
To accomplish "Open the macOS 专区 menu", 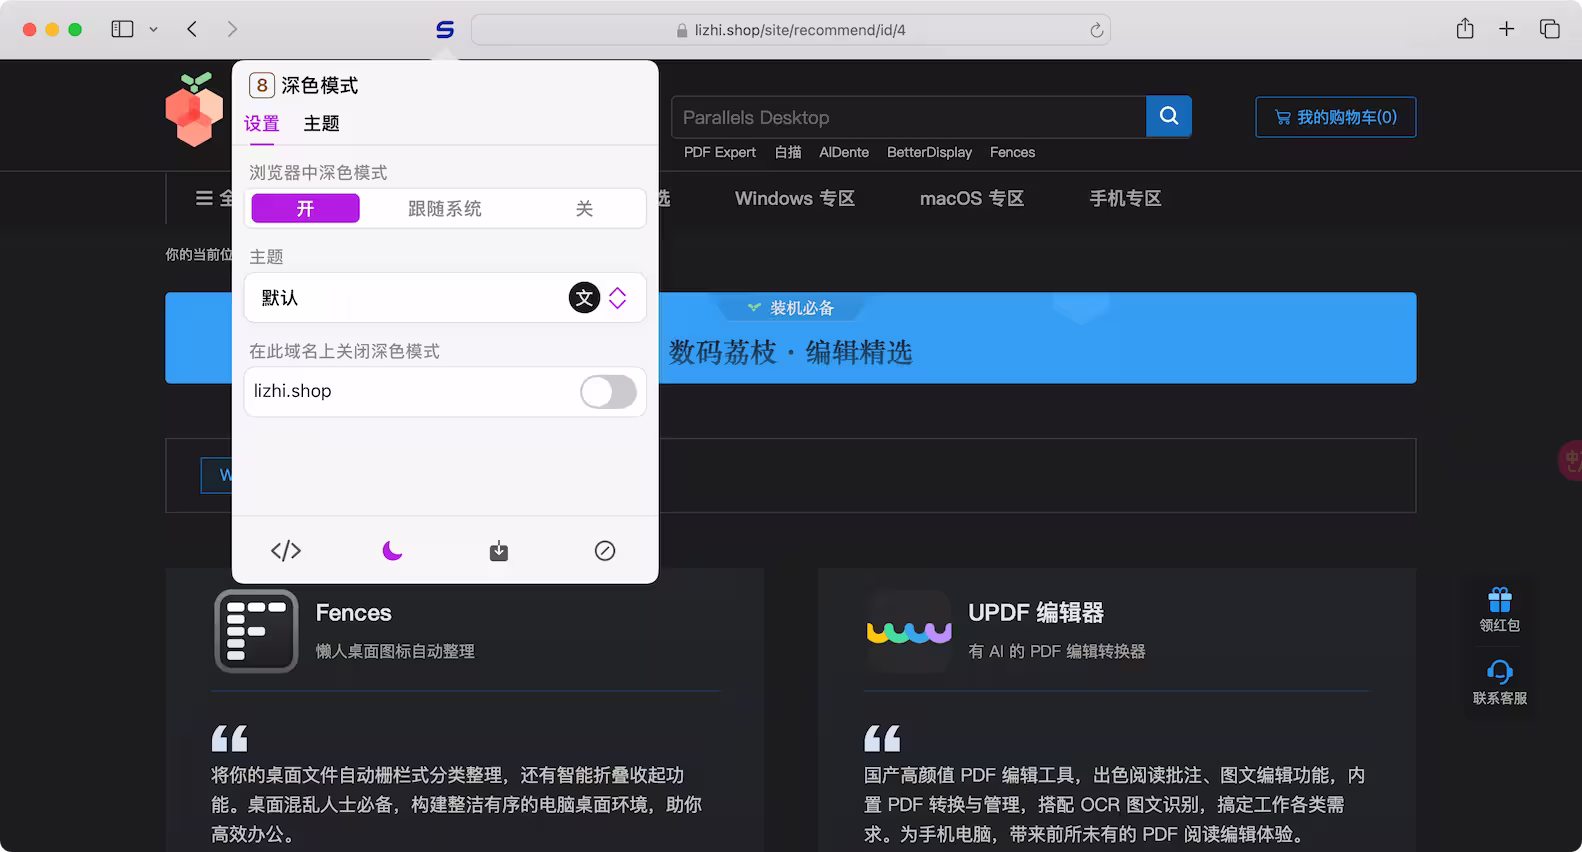I will [972, 198].
